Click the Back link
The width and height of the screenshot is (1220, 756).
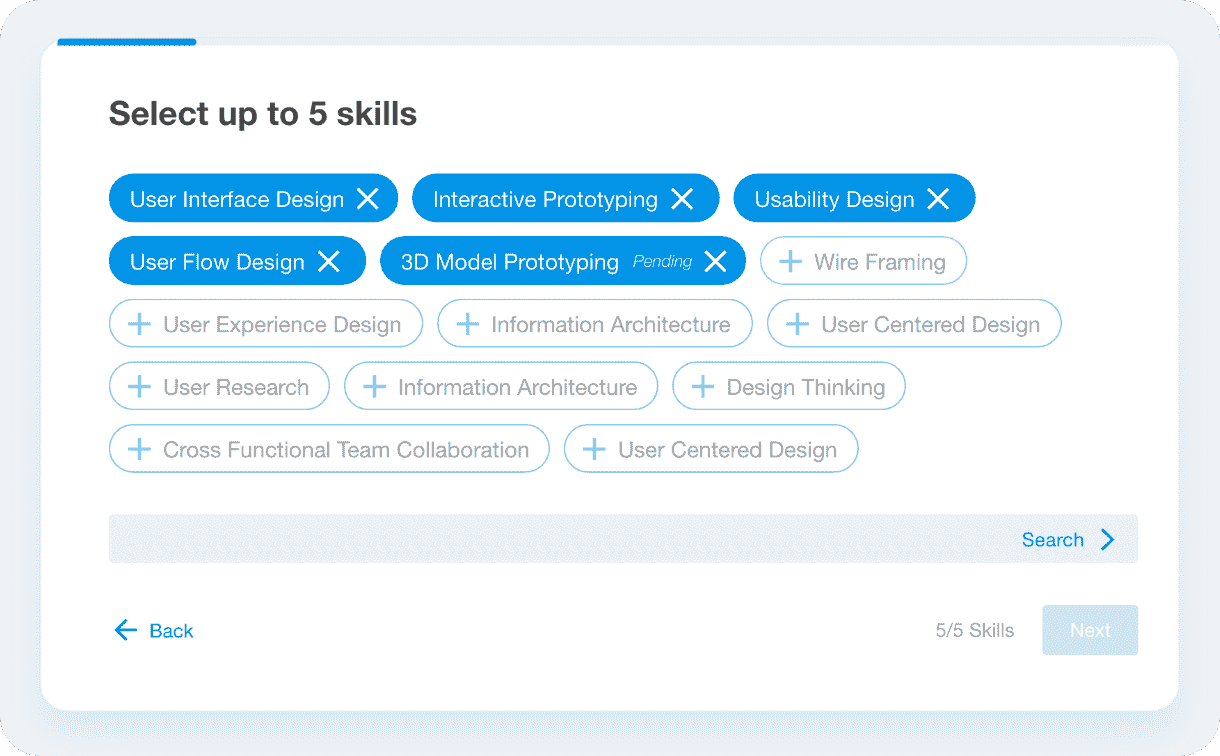click(x=171, y=630)
